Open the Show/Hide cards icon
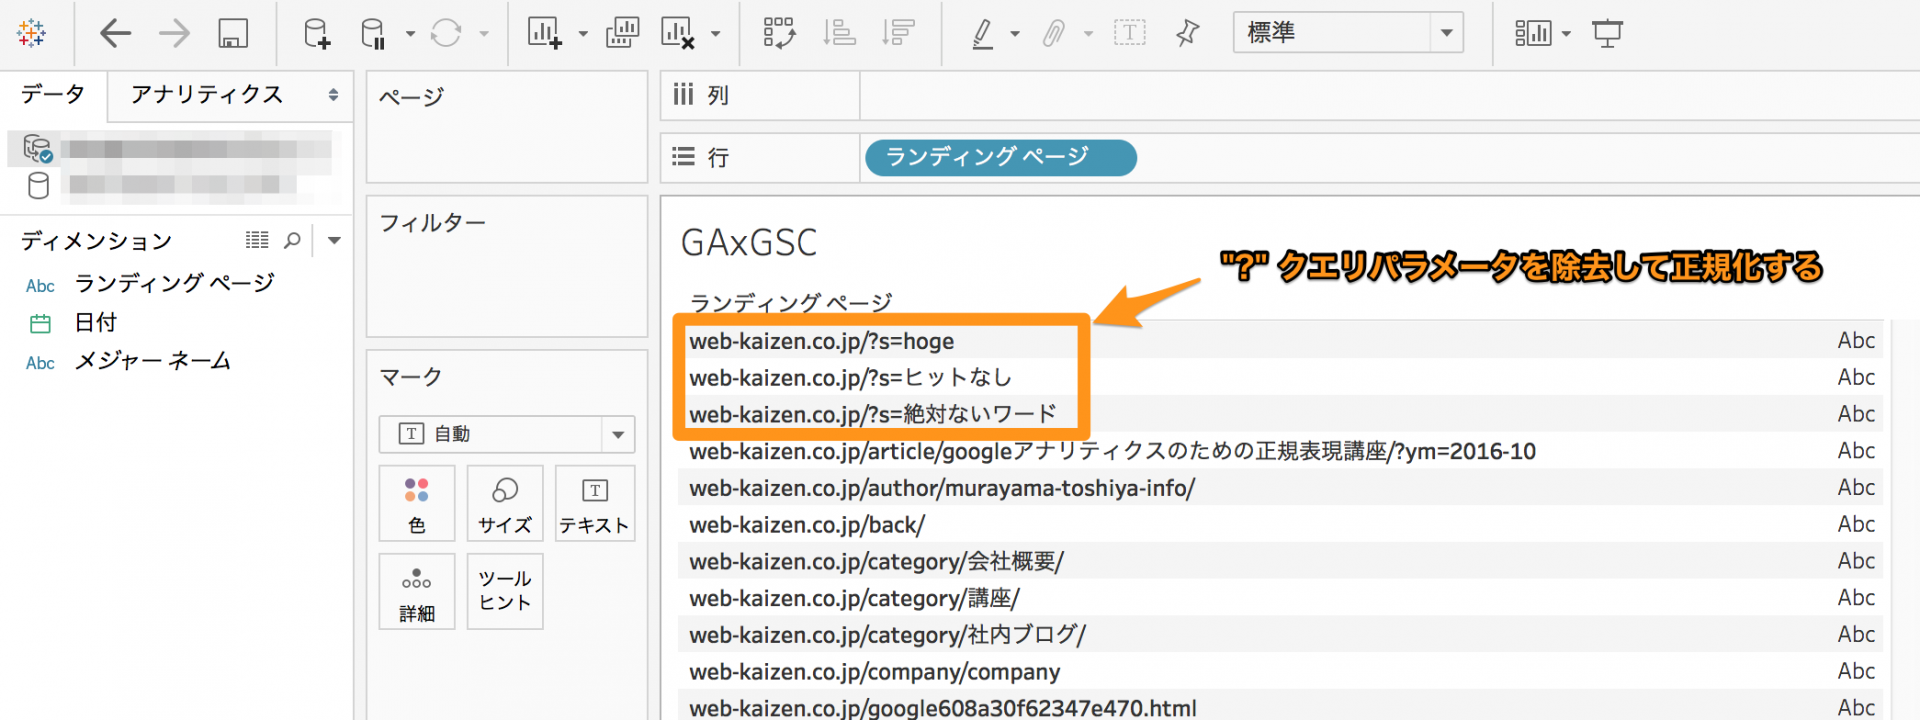The height and width of the screenshot is (720, 1920). 1532,33
